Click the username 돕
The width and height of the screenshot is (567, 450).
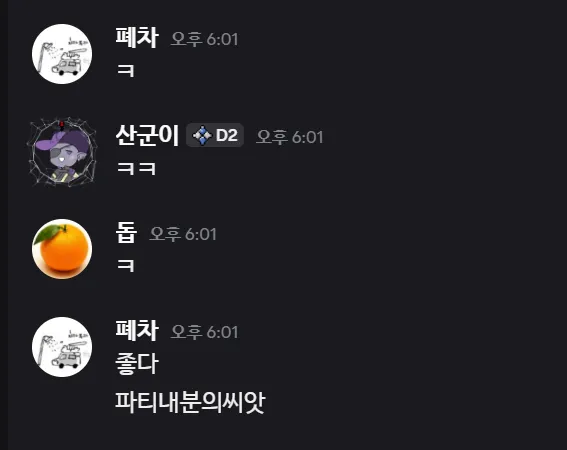coord(126,233)
